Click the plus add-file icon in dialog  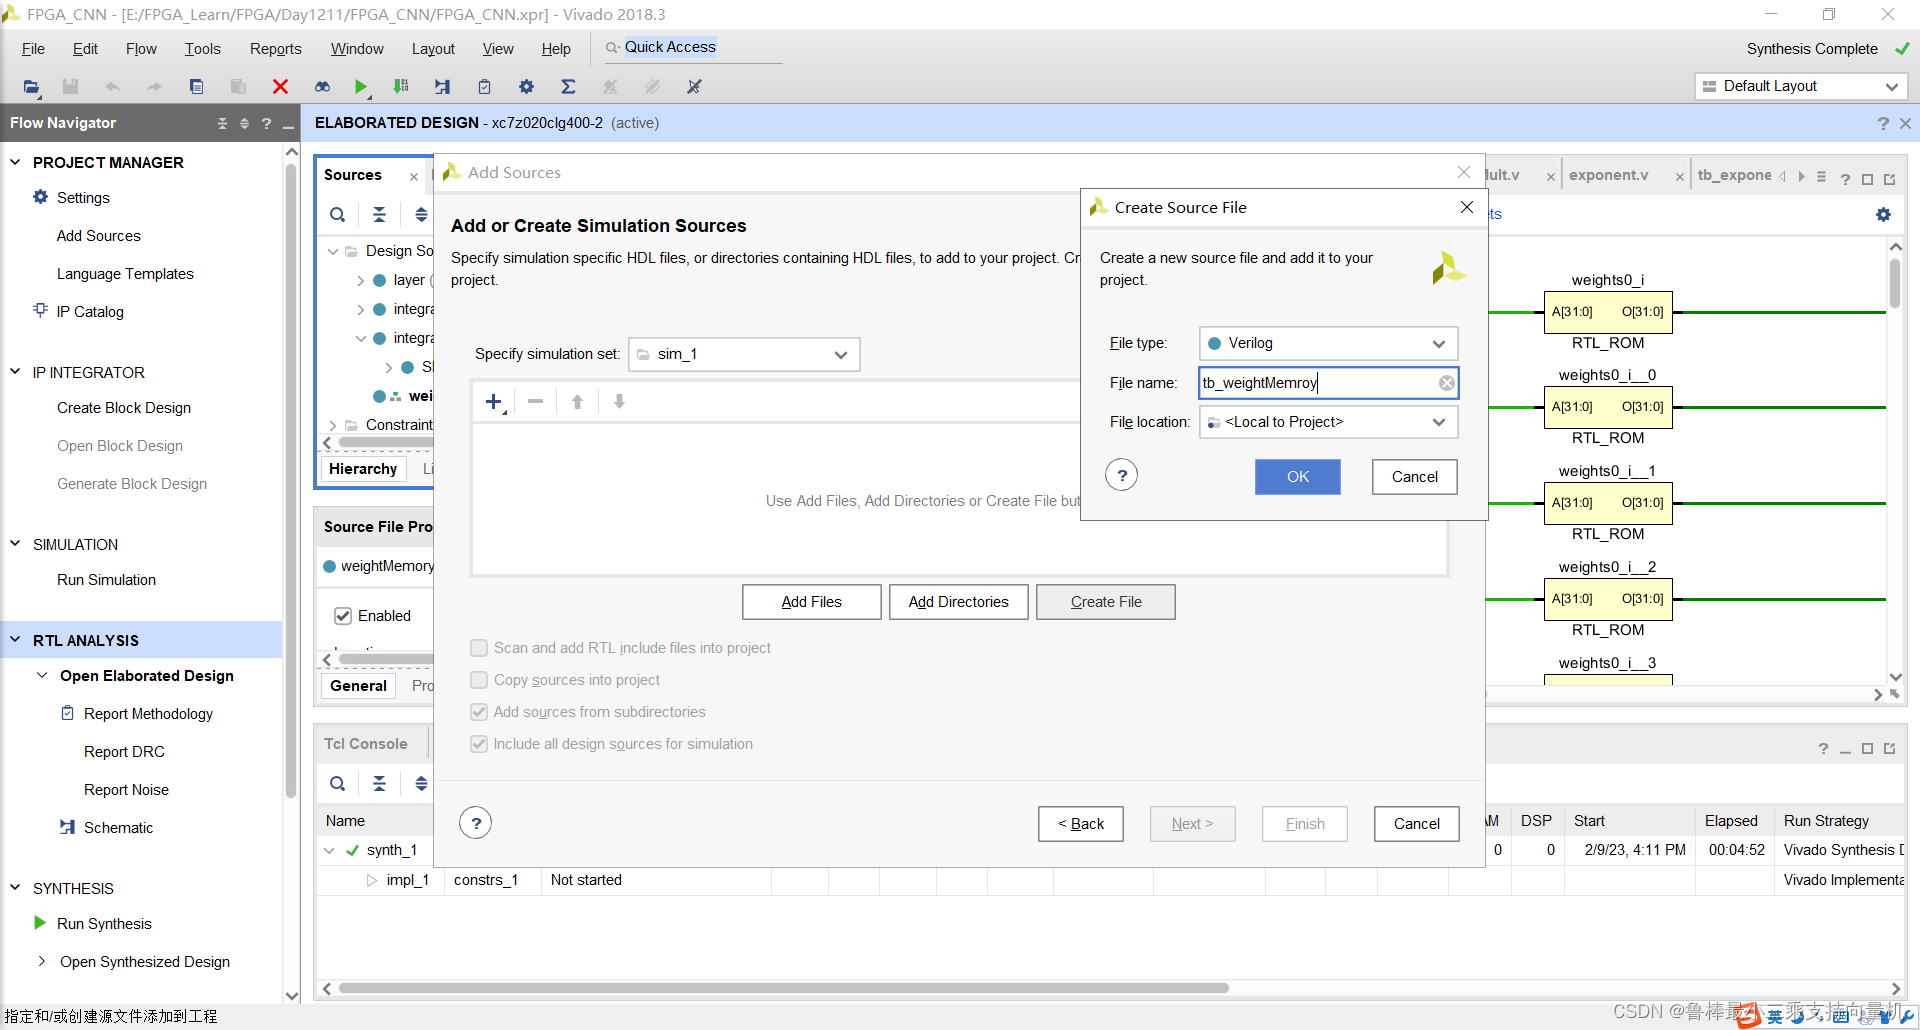(494, 401)
